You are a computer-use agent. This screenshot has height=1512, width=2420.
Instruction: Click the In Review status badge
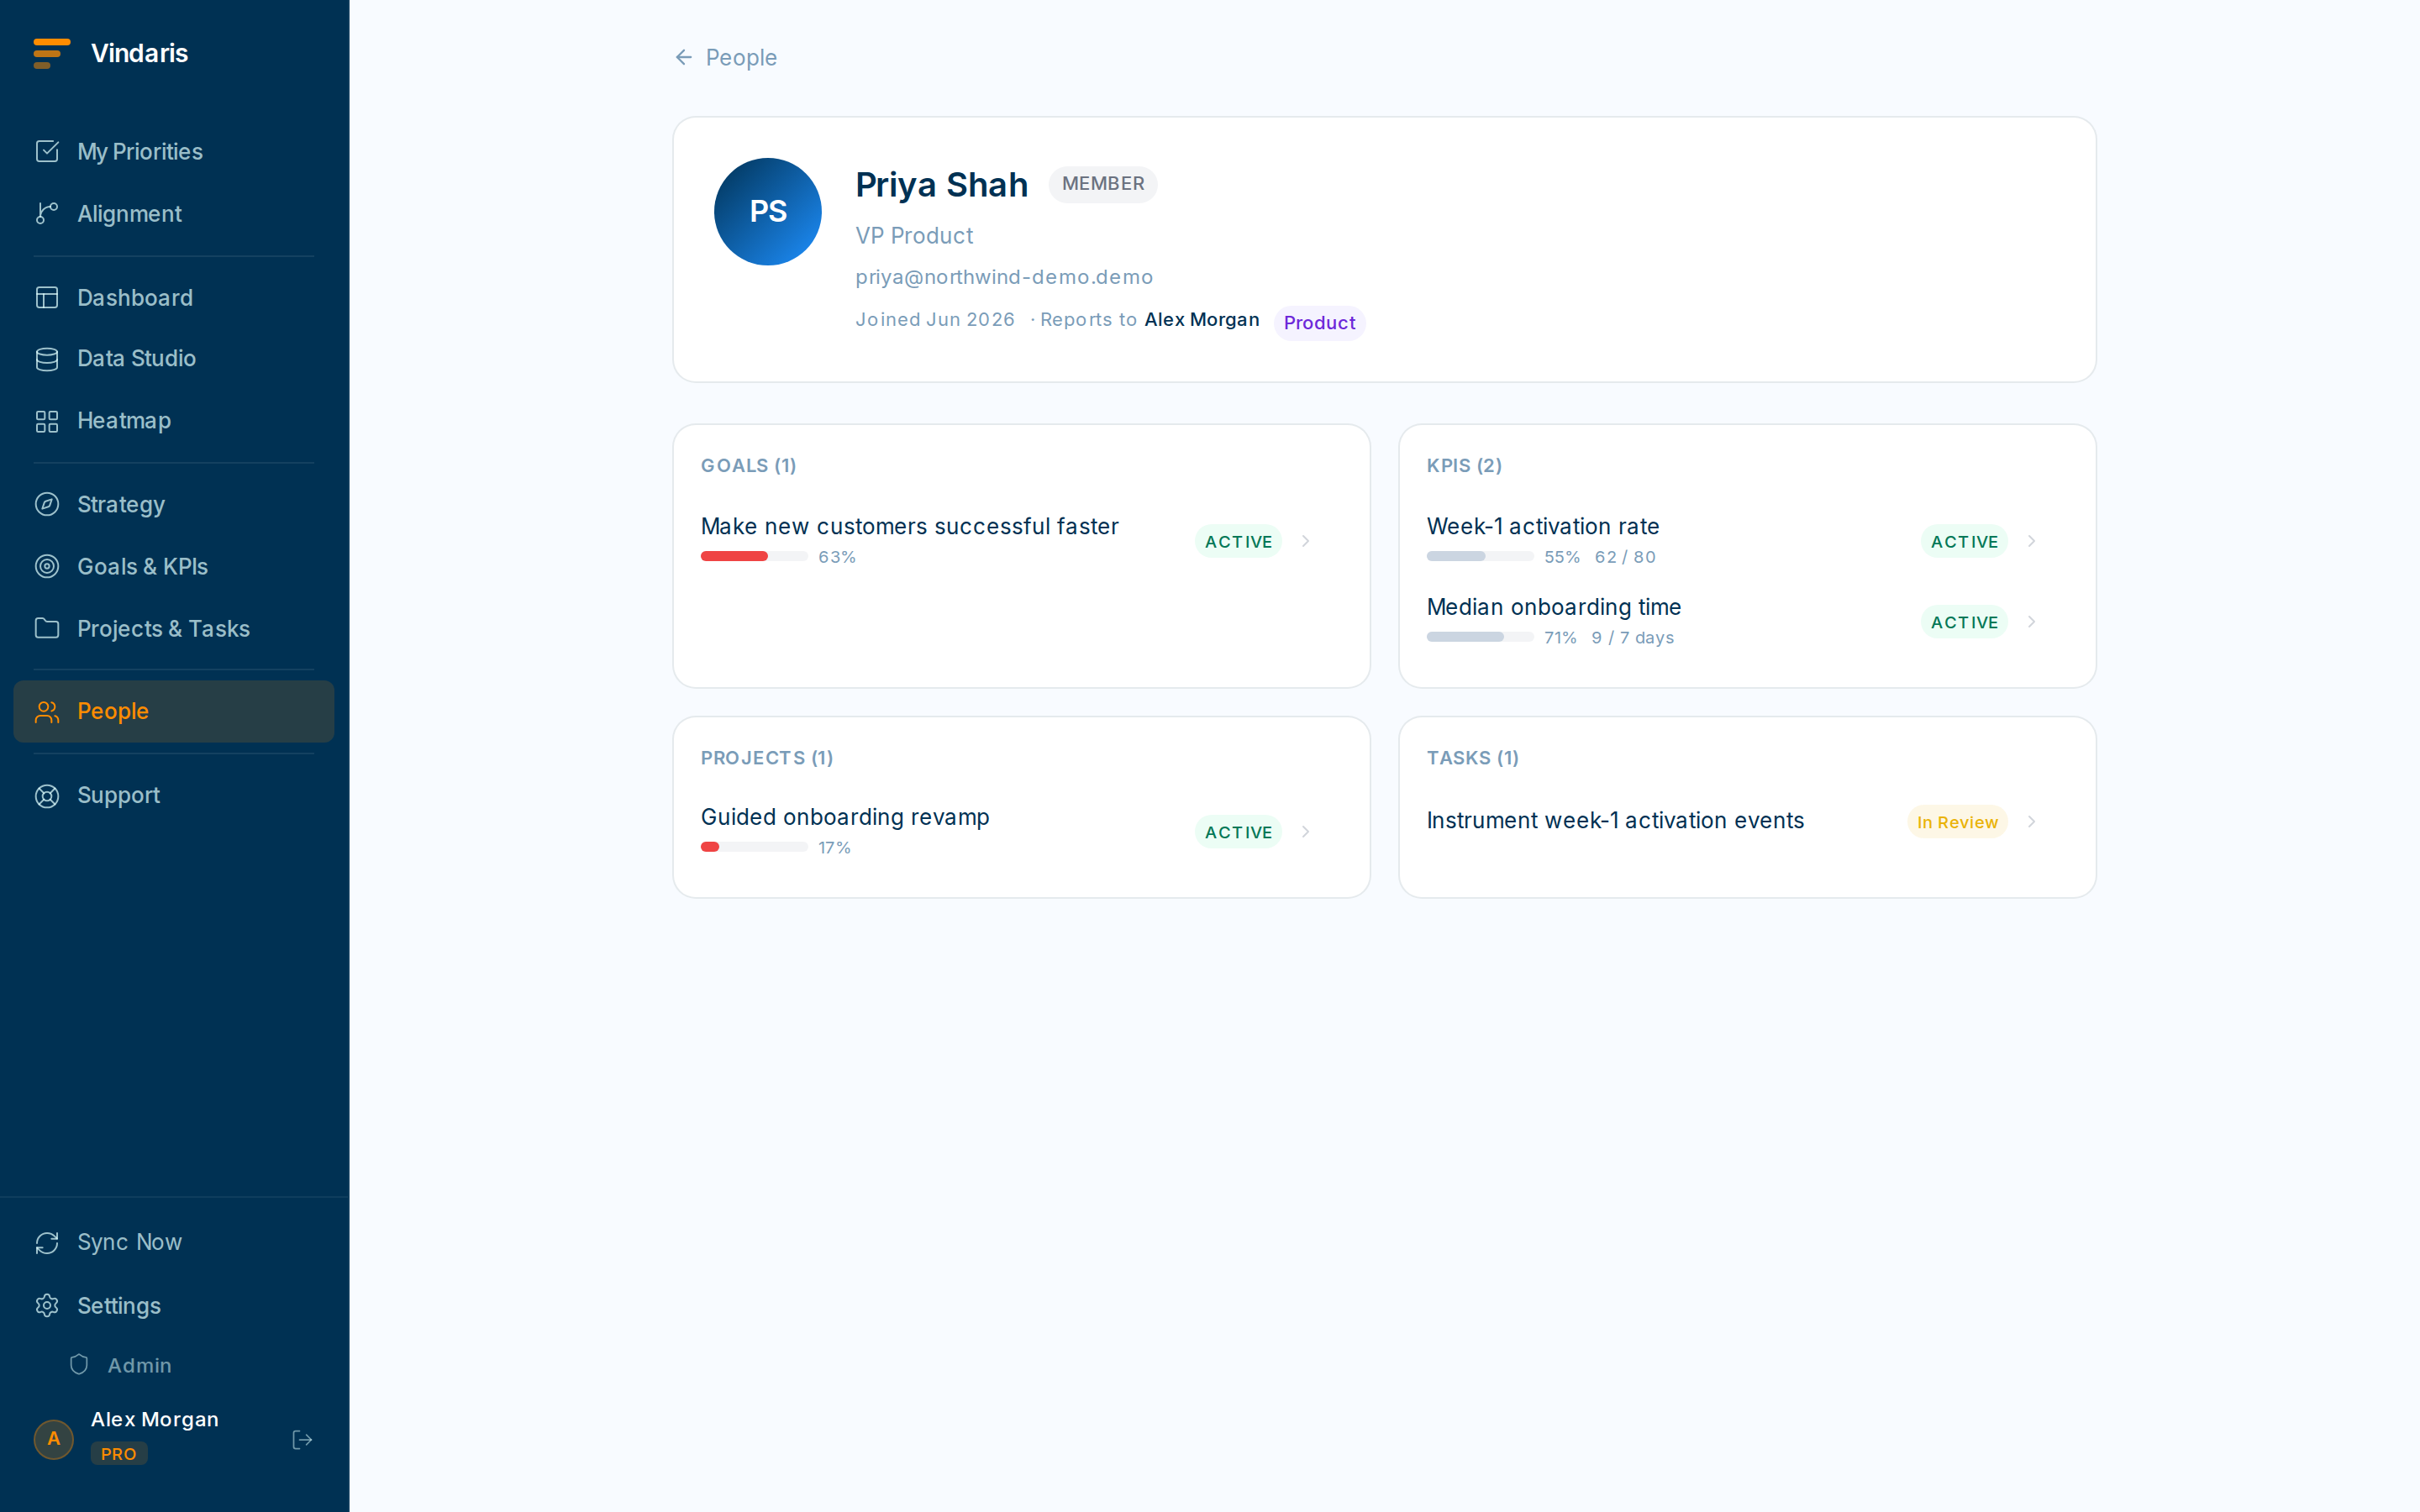click(1957, 822)
